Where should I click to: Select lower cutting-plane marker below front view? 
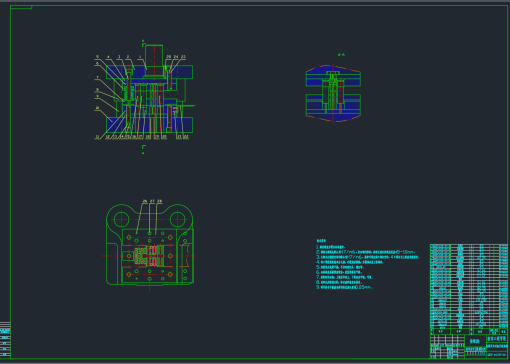pyautogui.click(x=143, y=149)
